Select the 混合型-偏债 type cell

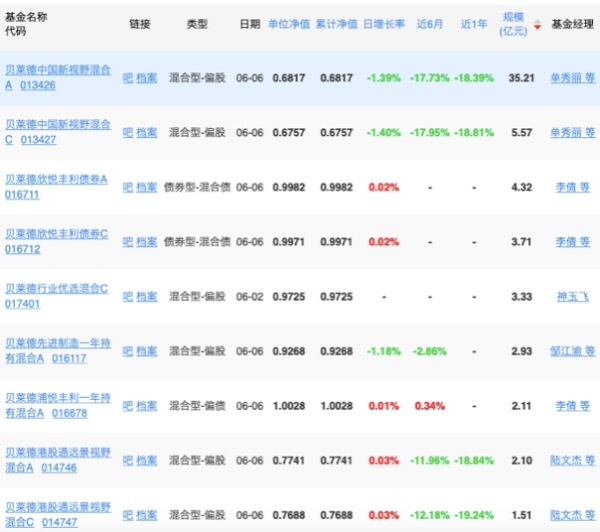tap(197, 406)
